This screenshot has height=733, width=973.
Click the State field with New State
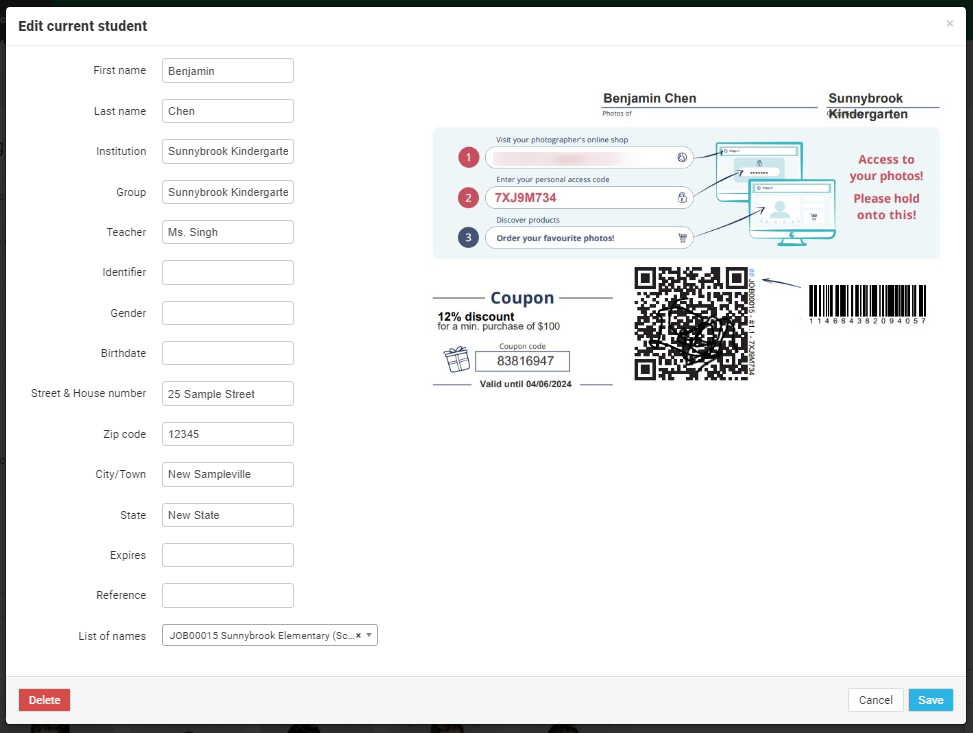point(228,515)
